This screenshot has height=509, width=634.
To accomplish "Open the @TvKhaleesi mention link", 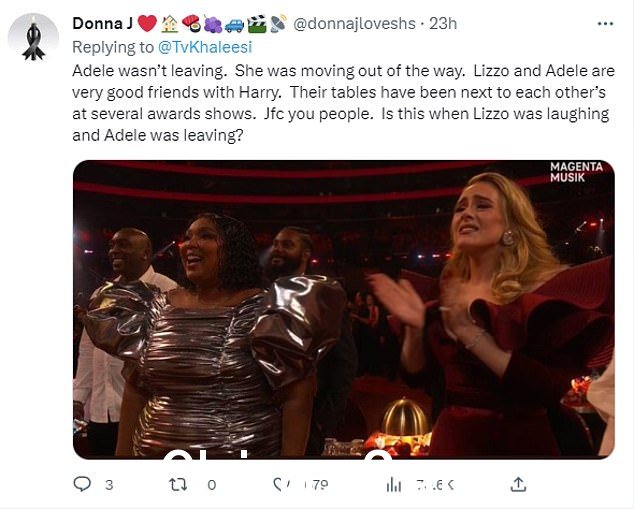I will (x=205, y=47).
